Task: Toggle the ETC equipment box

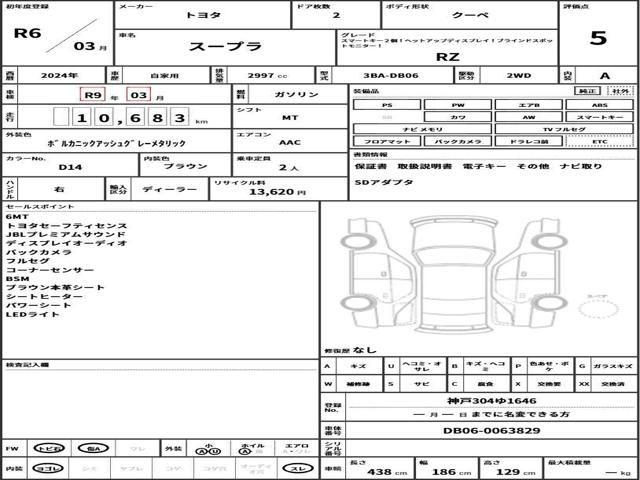Action: (x=597, y=143)
